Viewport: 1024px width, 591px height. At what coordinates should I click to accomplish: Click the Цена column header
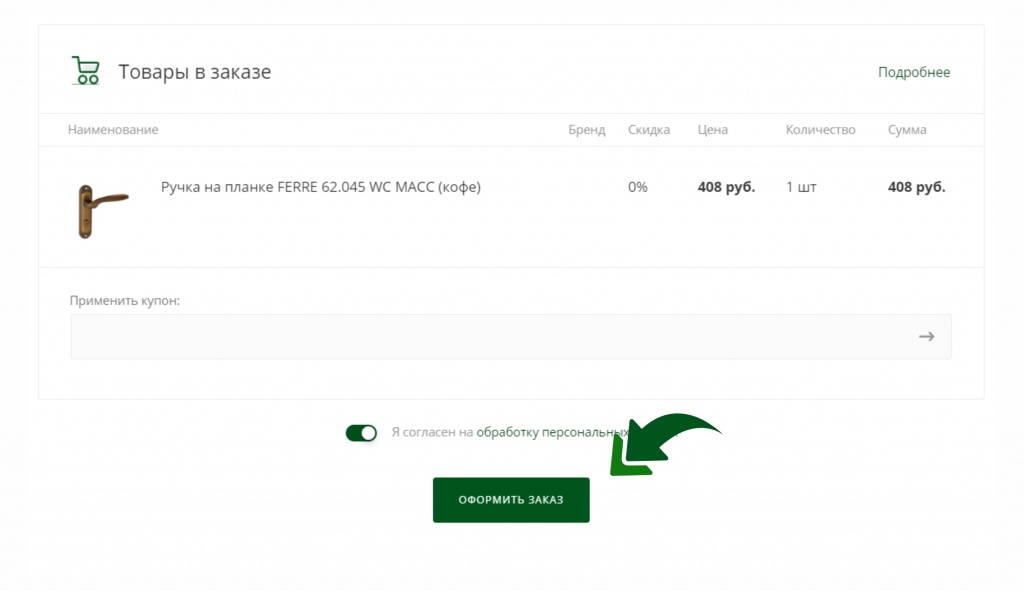(x=712, y=130)
